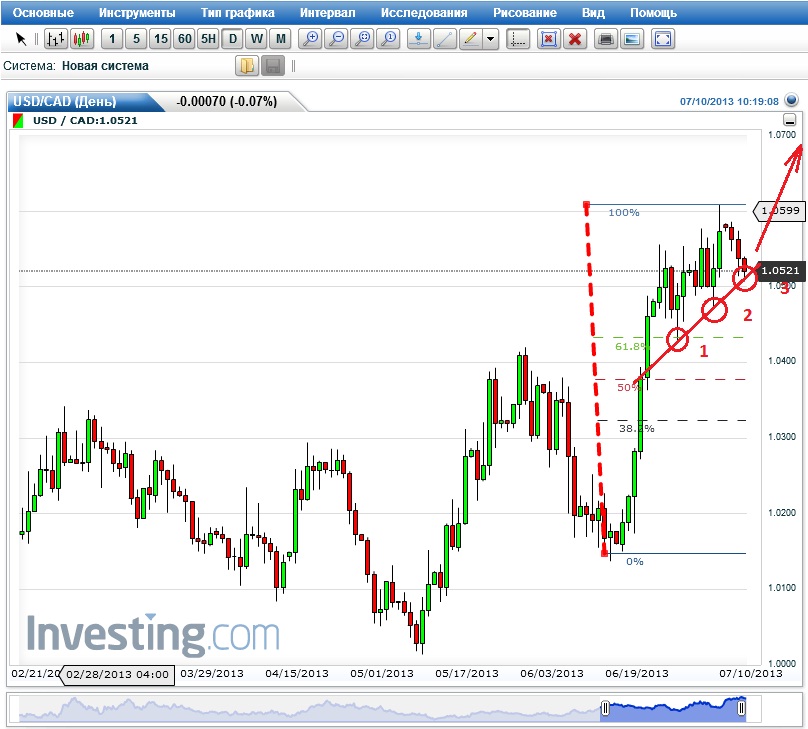Set interval to 60 minutes
808x729 pixels.
(184, 39)
